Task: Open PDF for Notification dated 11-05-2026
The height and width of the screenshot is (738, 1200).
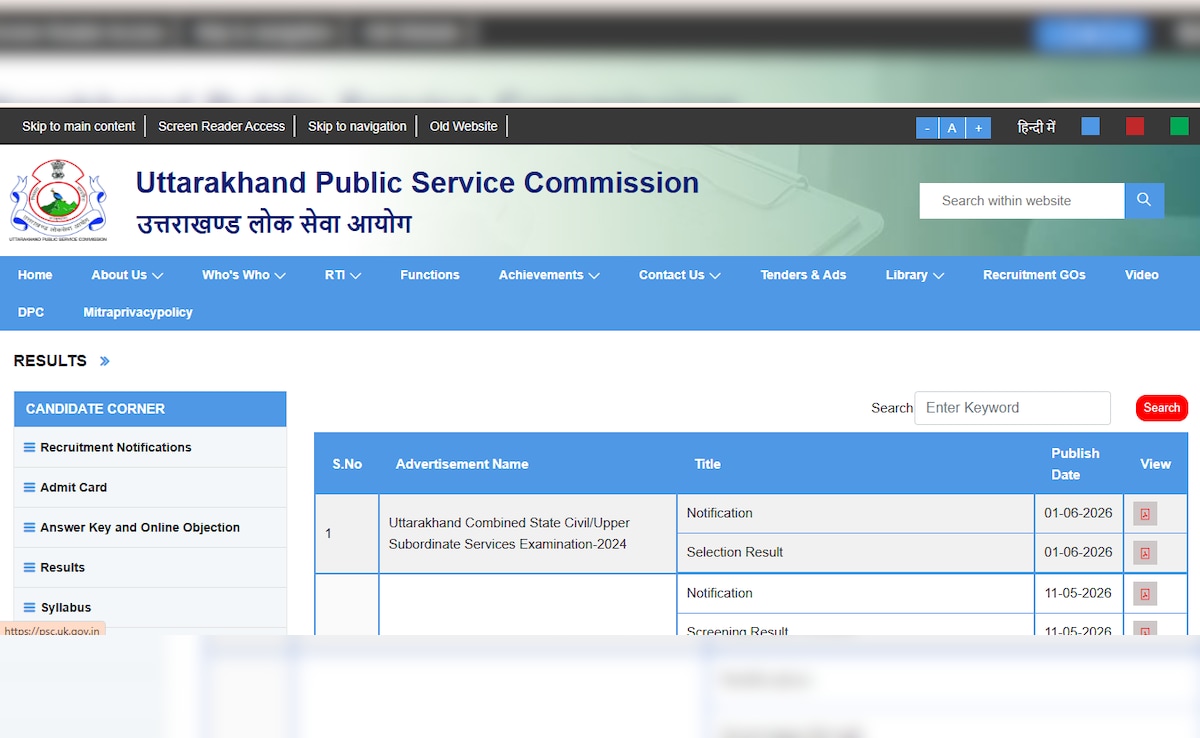Action: coord(1145,594)
